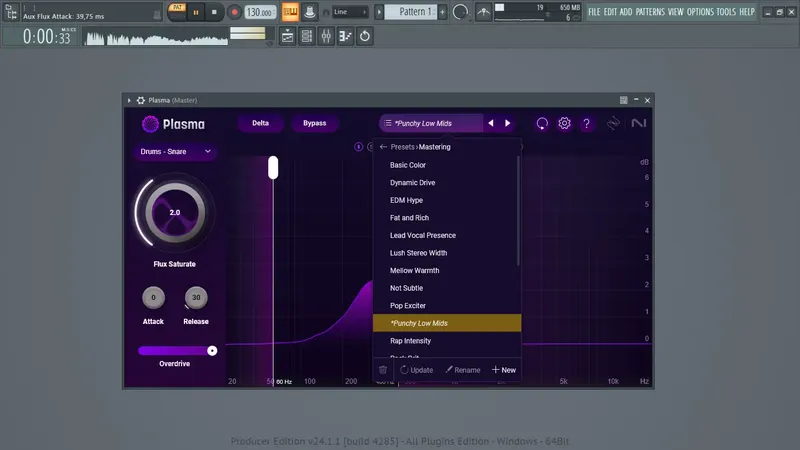
Task: Click the Attack knob
Action: coord(153,297)
